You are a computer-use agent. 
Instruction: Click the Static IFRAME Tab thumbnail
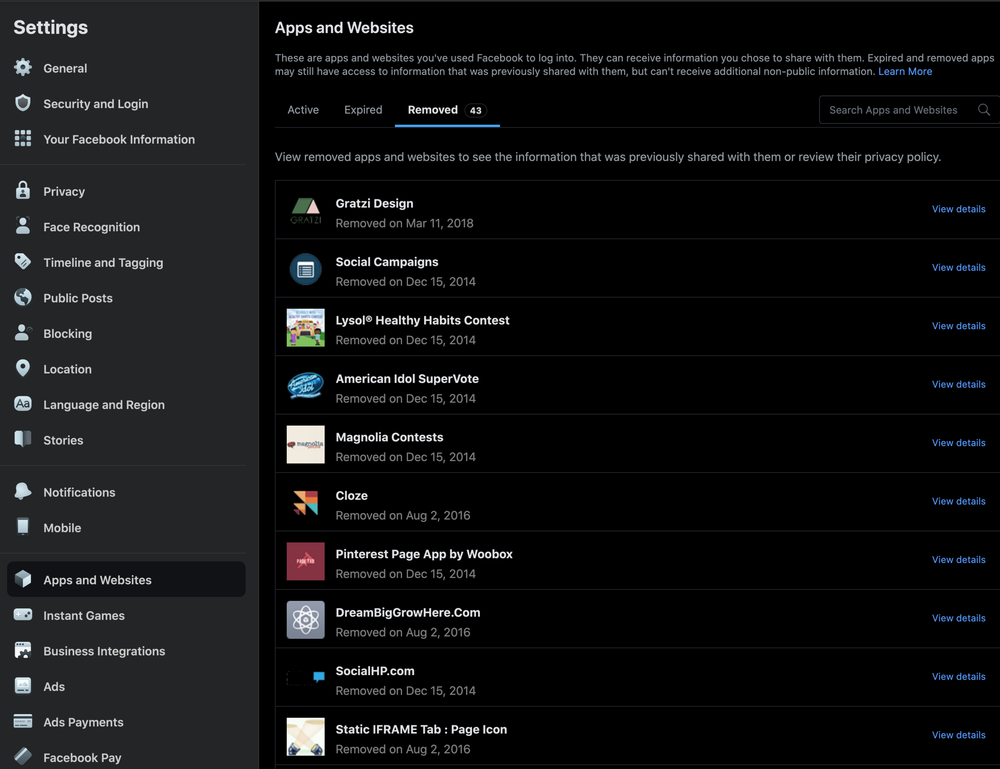pyautogui.click(x=305, y=736)
